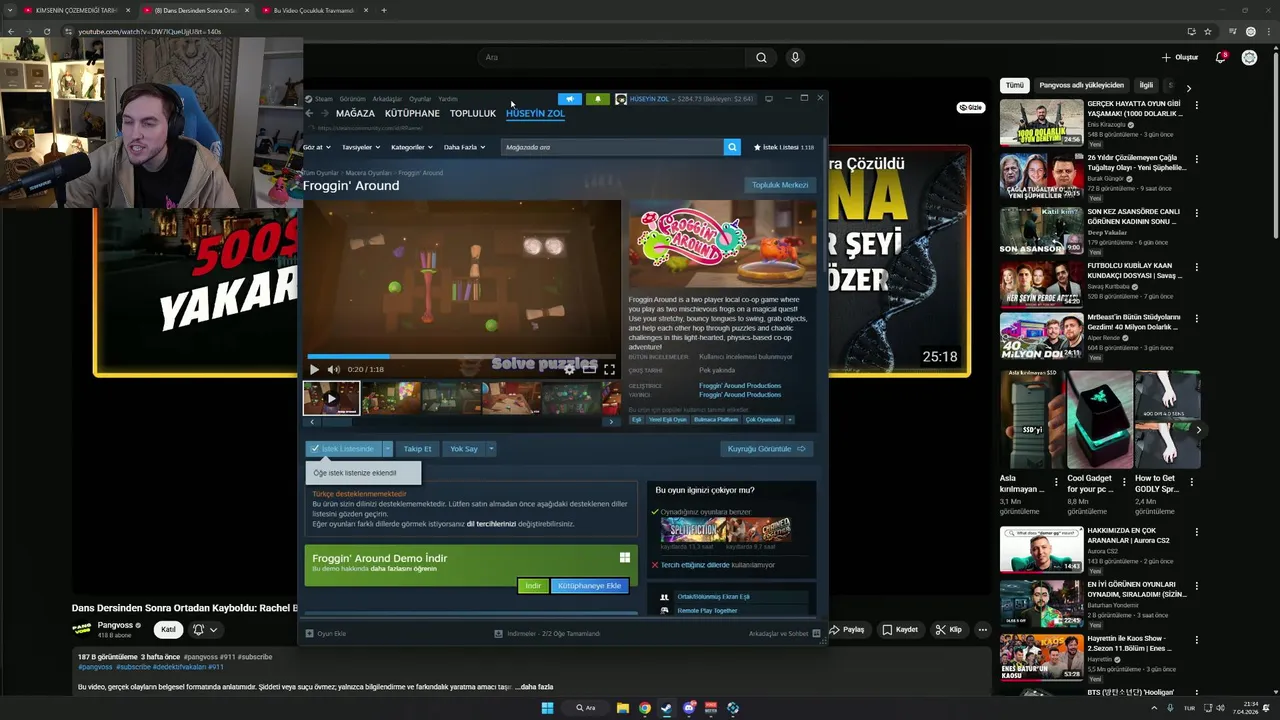This screenshot has height=720, width=1280.
Task: Open YouTube notifications bell
Action: coord(1220,58)
